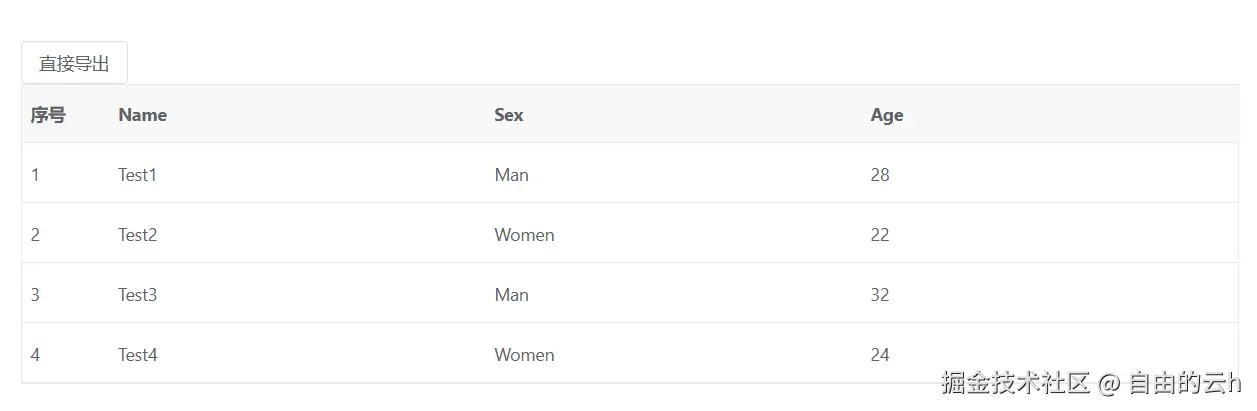Click the age value 28
1257x411 pixels.
880,175
